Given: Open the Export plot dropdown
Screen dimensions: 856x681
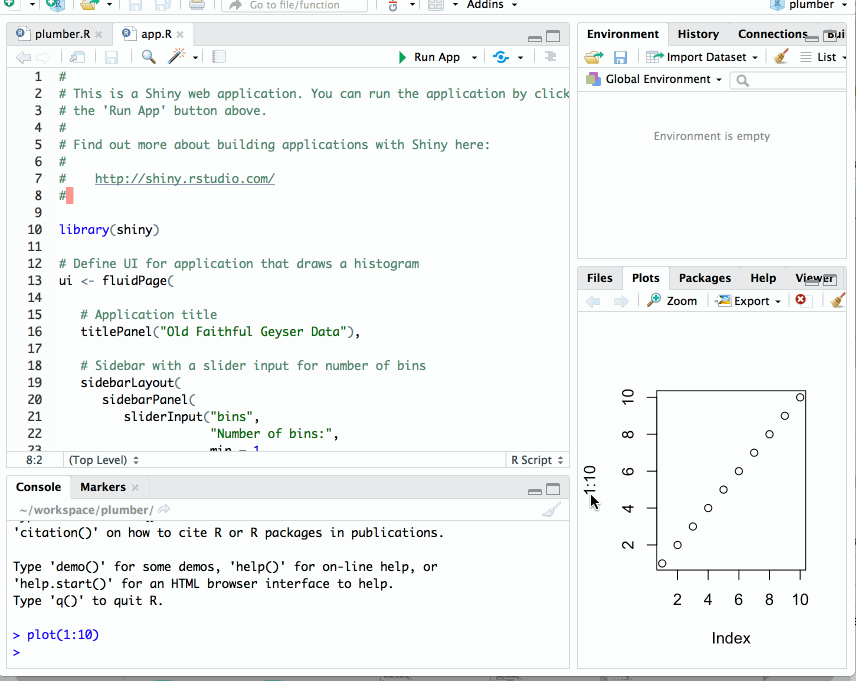Looking at the screenshot, I should [x=748, y=301].
